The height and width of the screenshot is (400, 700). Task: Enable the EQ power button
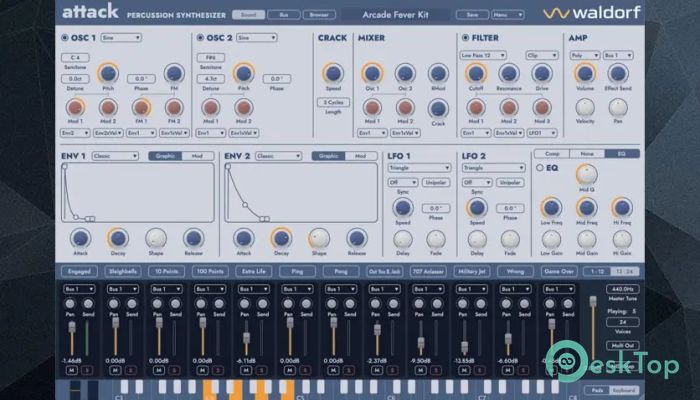pyautogui.click(x=540, y=168)
